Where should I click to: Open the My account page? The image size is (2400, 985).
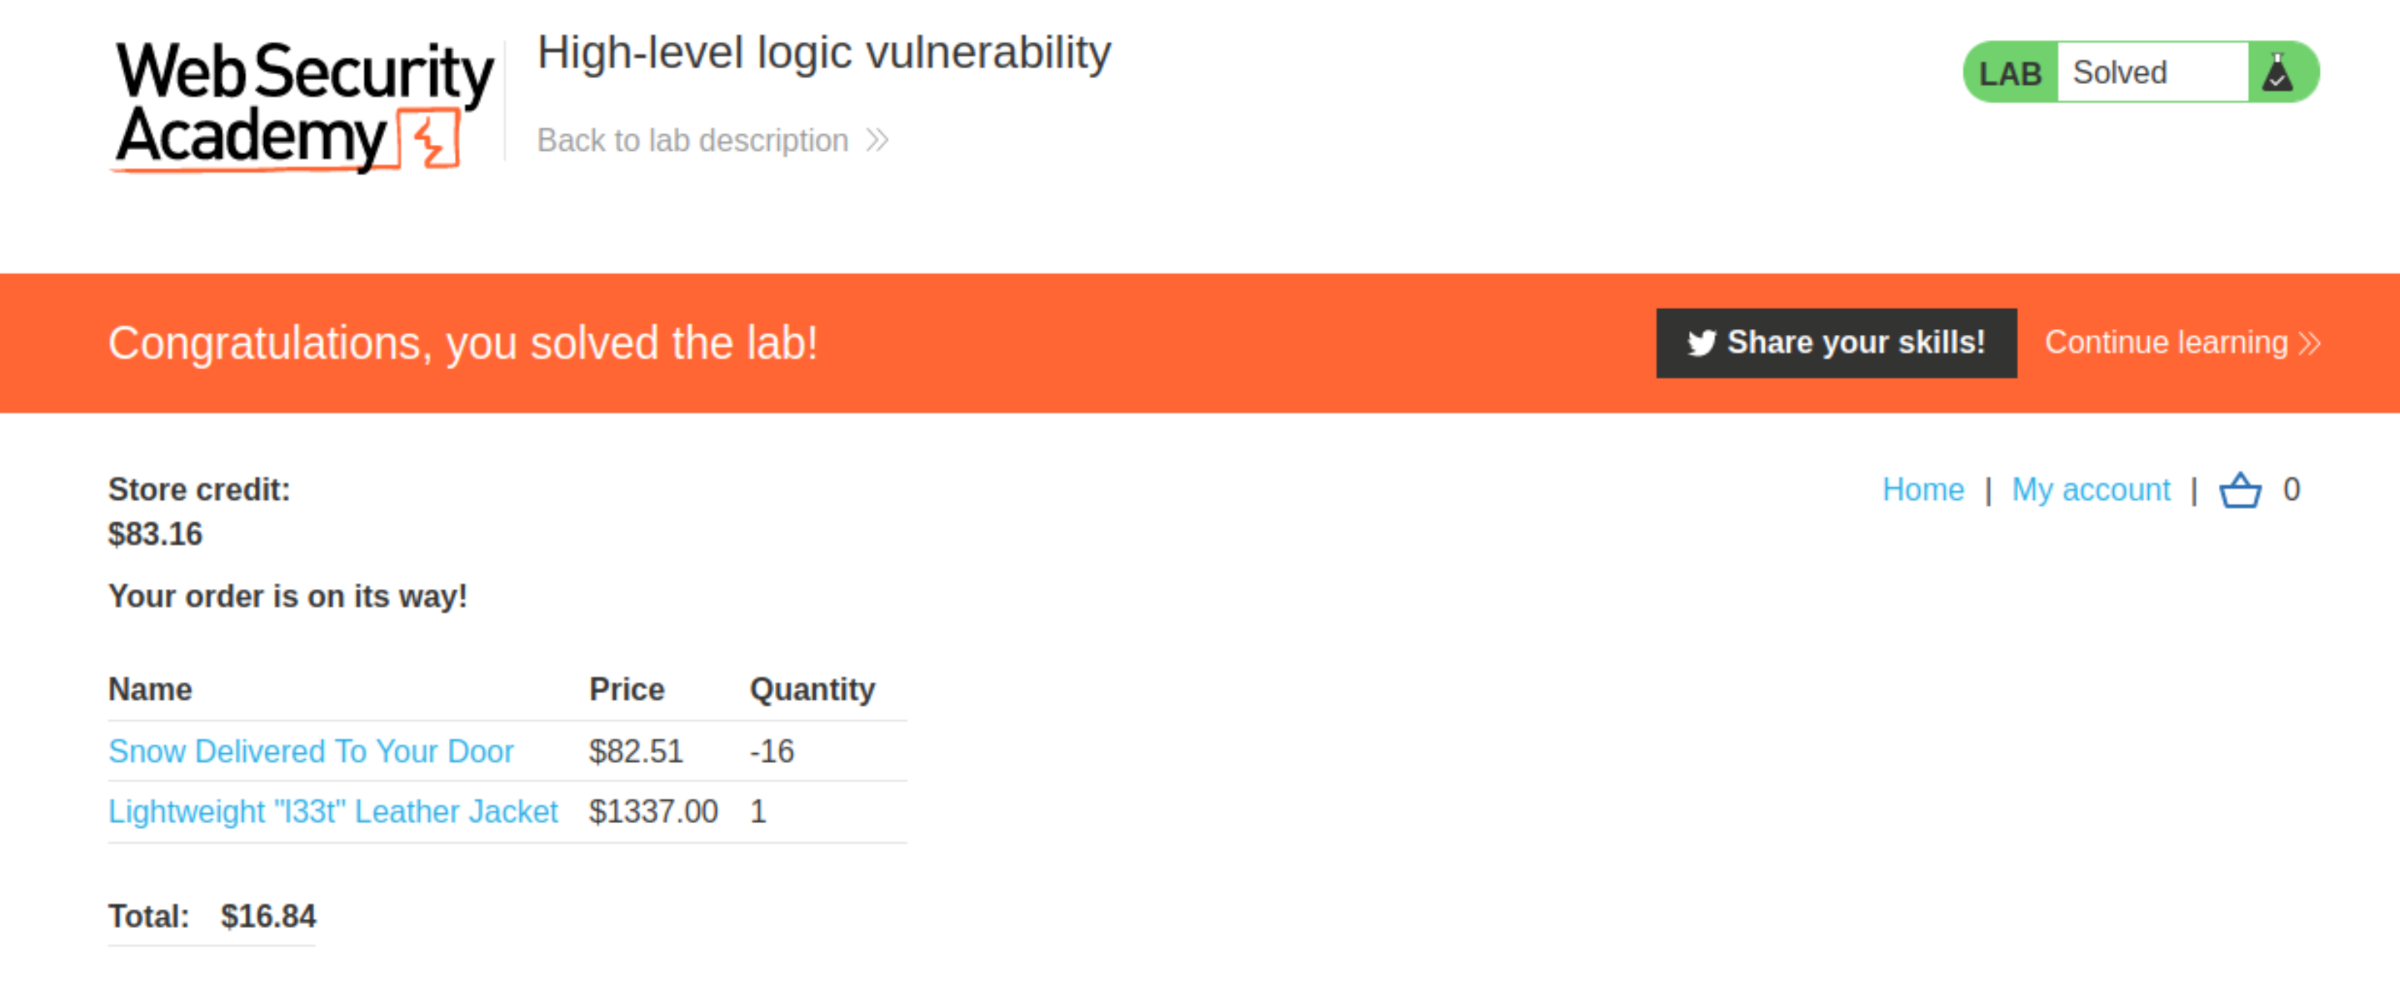pyautogui.click(x=2091, y=490)
